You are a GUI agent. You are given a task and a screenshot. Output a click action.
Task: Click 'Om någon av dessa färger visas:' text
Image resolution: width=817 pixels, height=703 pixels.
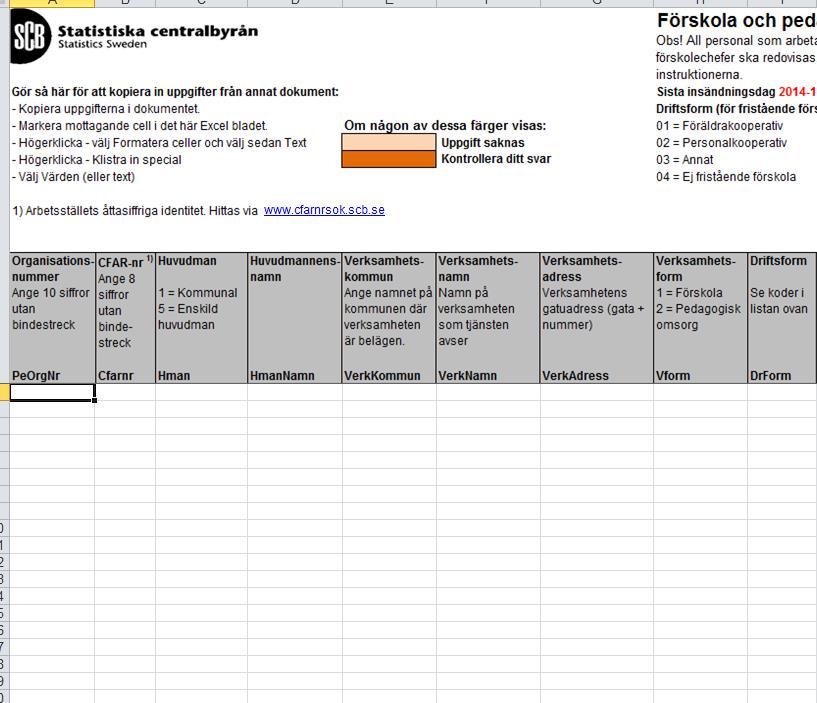tap(445, 126)
